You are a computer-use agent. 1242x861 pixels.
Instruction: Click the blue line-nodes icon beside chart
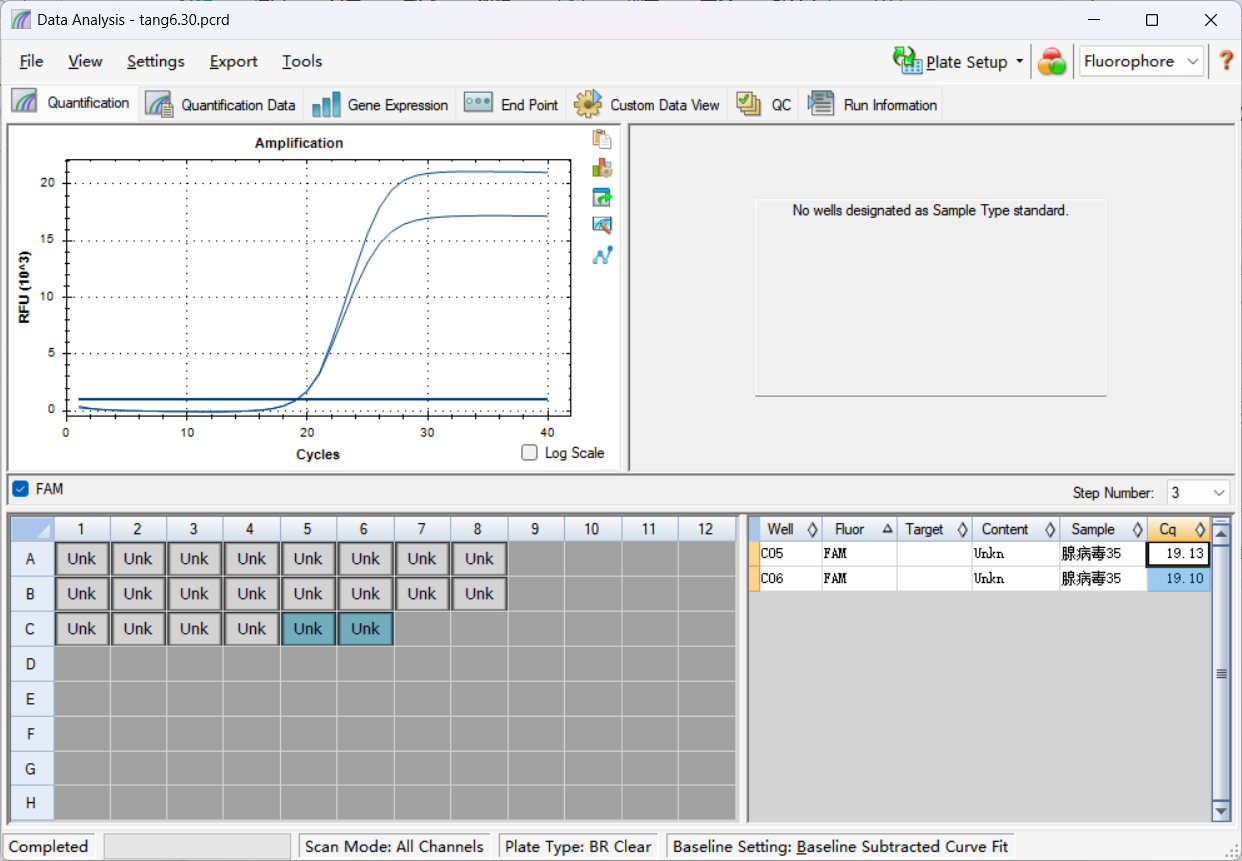pos(602,255)
